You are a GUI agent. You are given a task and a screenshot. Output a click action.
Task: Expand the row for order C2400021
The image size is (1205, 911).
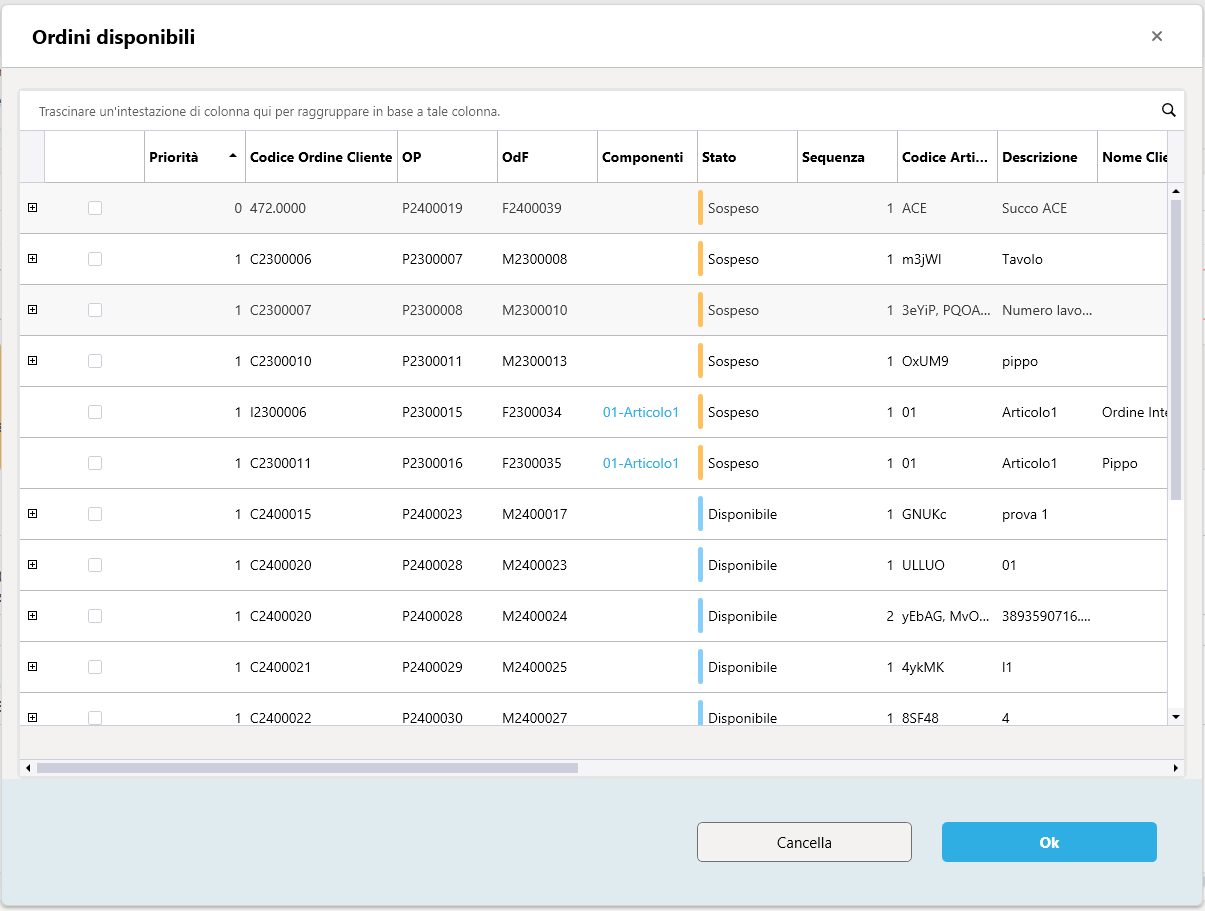tap(32, 667)
